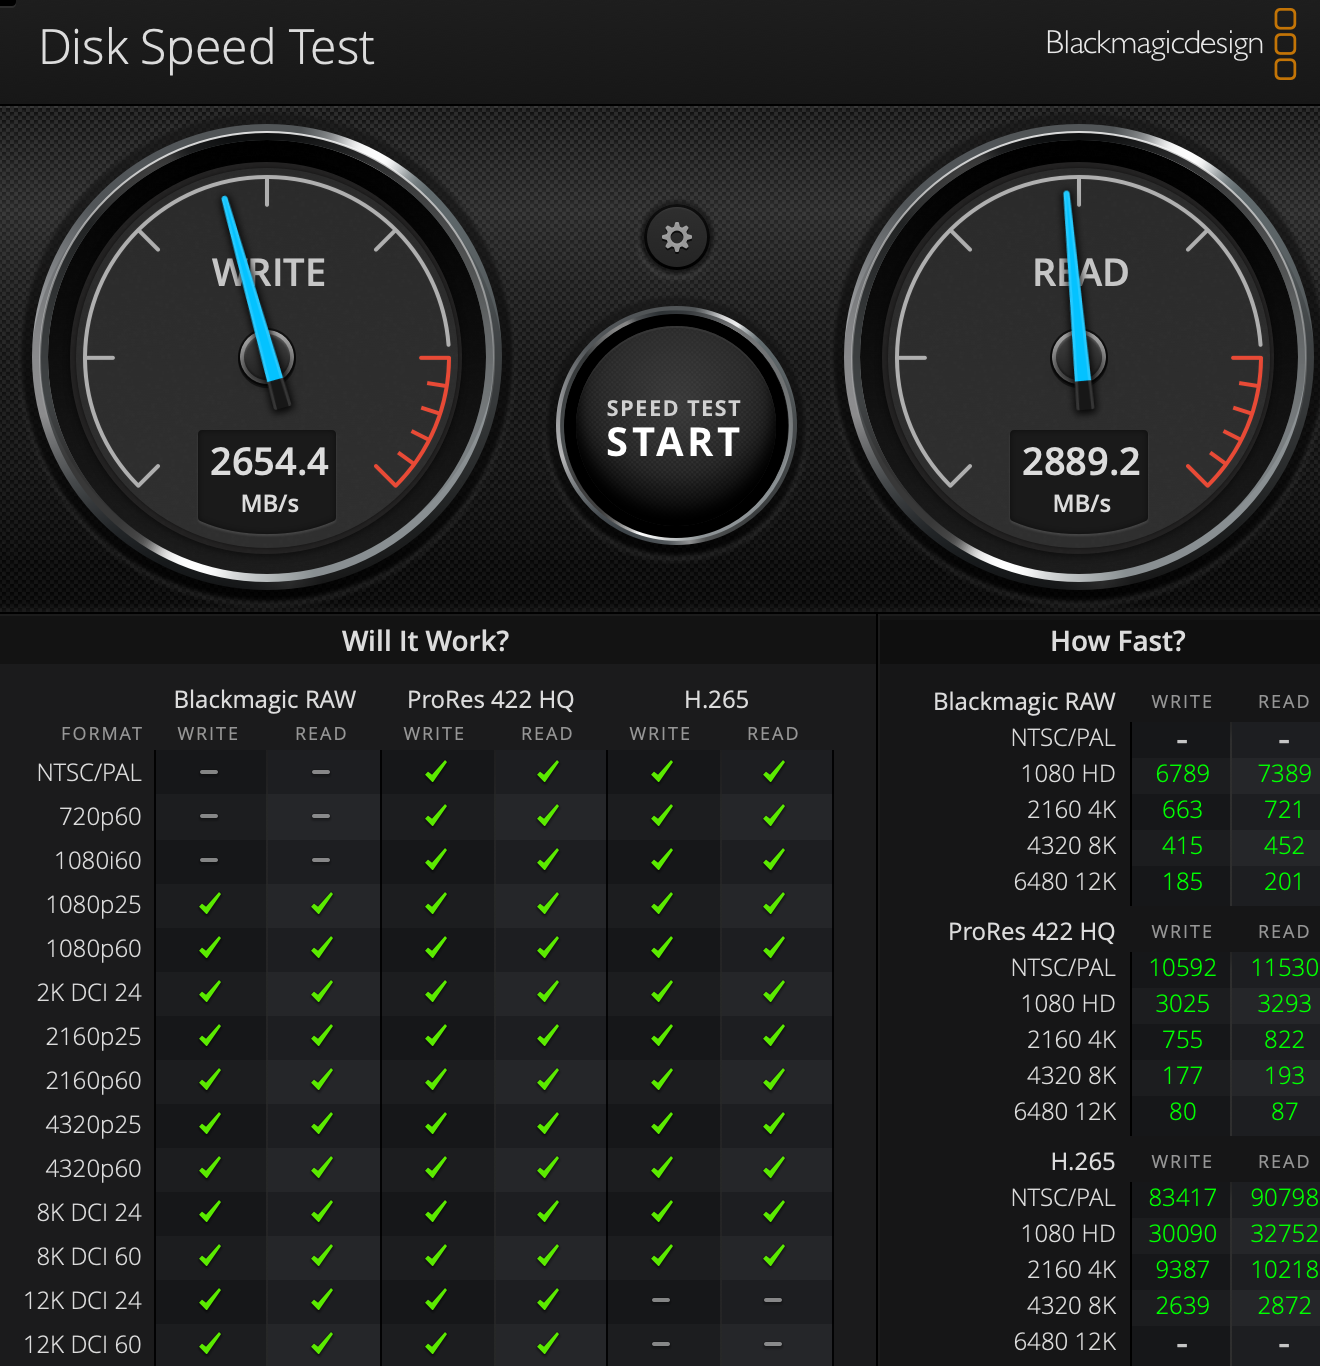Image resolution: width=1320 pixels, height=1366 pixels.
Task: Click ProRes 1080 HD read value 3293
Action: click(1284, 1004)
